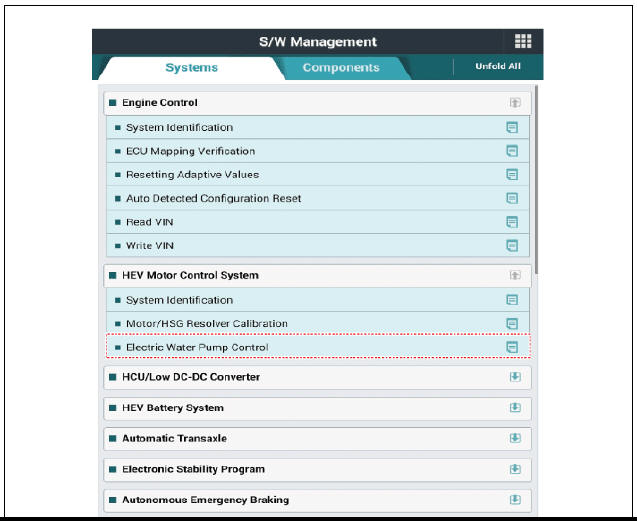
Task: Expand the Automatic Transaxle section
Action: pyautogui.click(x=515, y=438)
